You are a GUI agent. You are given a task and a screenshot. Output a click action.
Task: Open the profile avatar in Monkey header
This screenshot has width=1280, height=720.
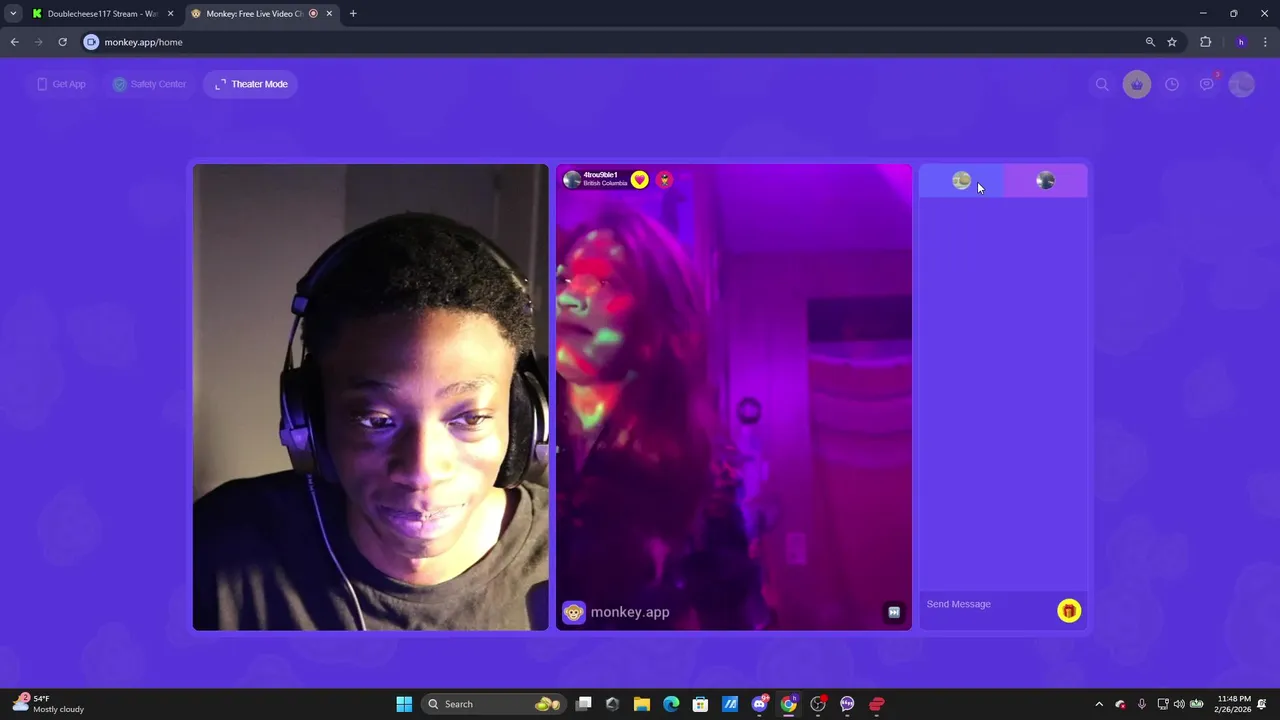[1241, 85]
